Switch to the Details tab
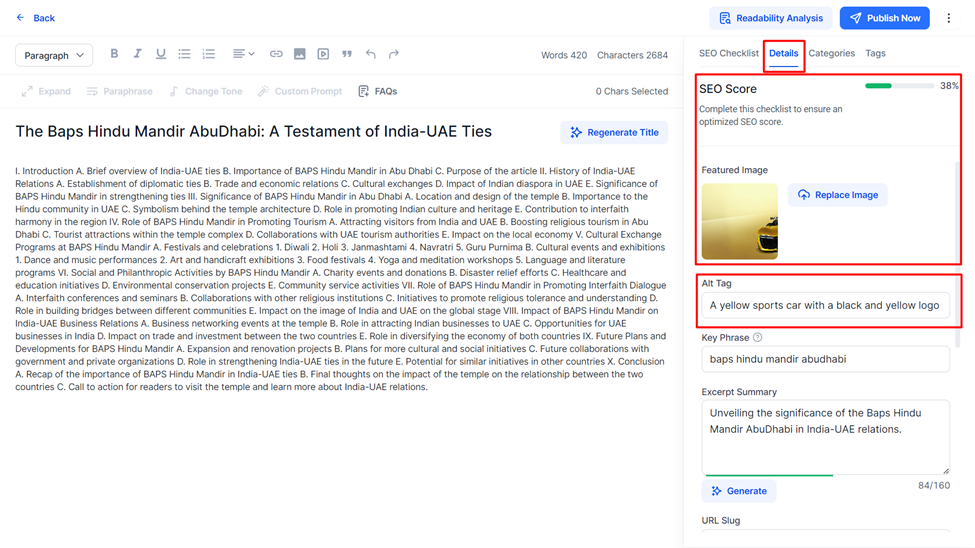This screenshot has height=548, width=975. point(783,53)
